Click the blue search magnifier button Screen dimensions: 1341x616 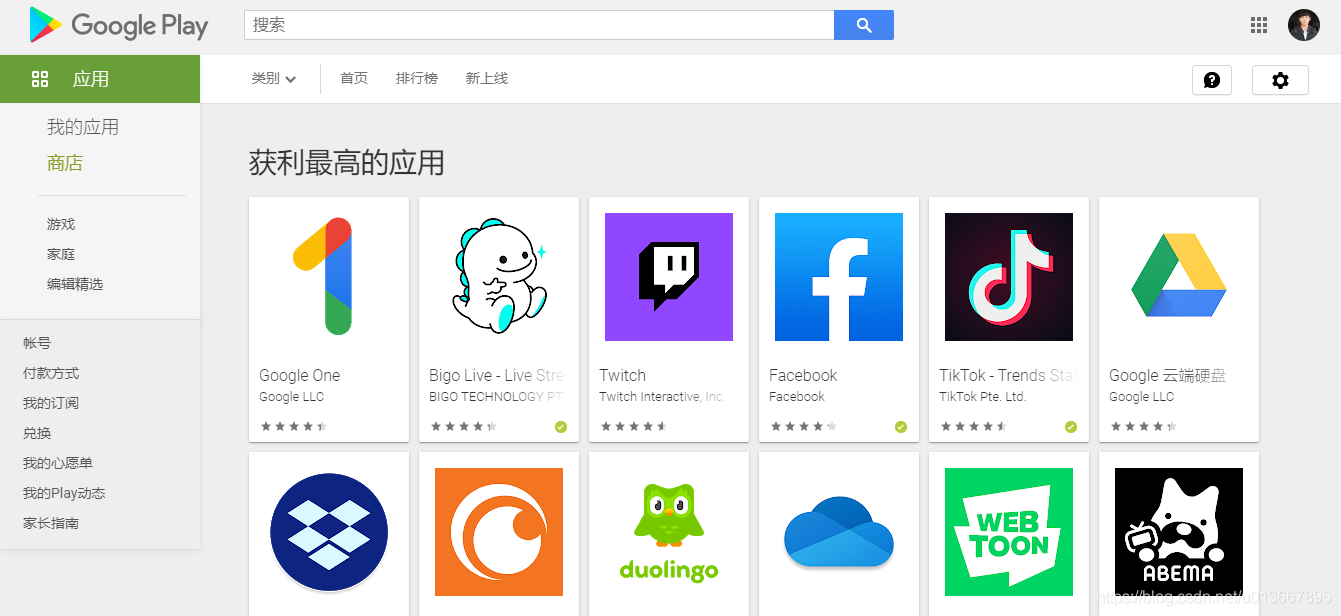pos(864,25)
